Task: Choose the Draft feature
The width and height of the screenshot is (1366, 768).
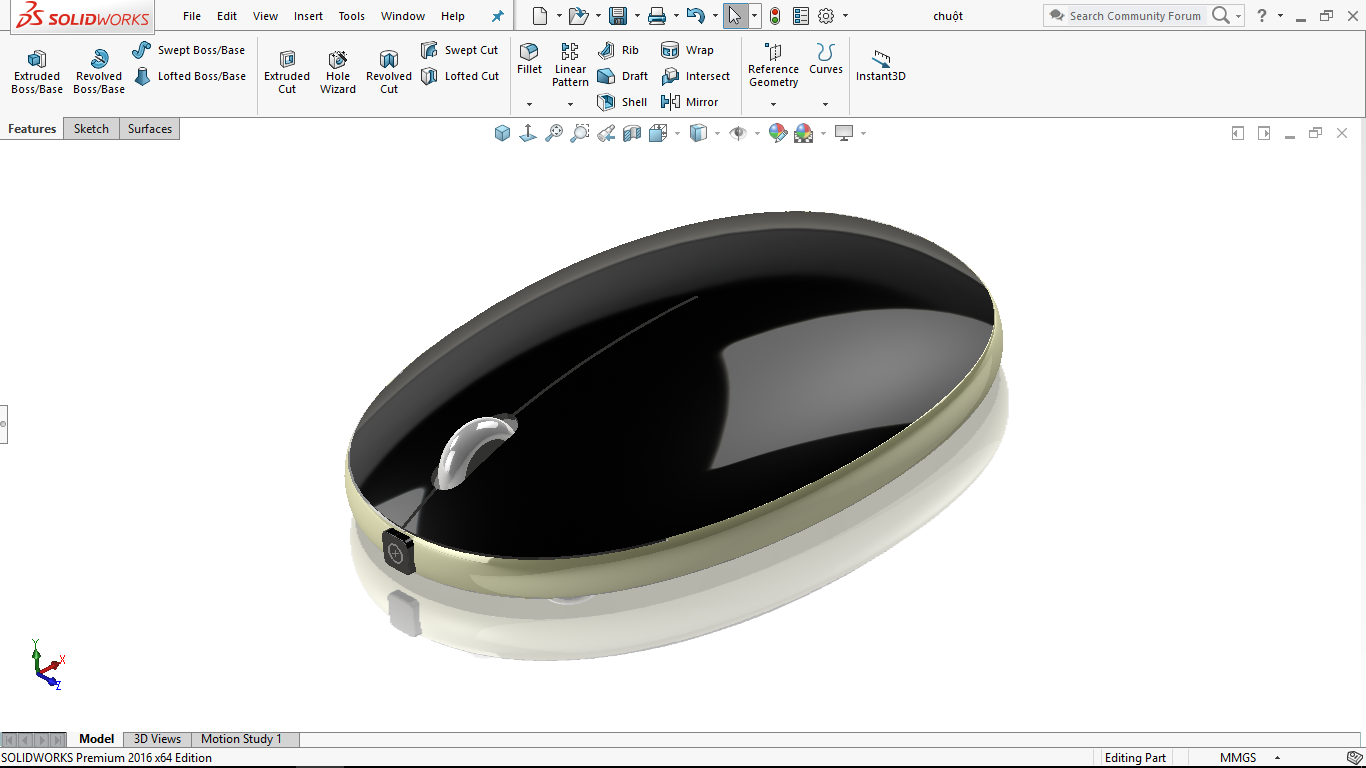Action: coord(623,76)
